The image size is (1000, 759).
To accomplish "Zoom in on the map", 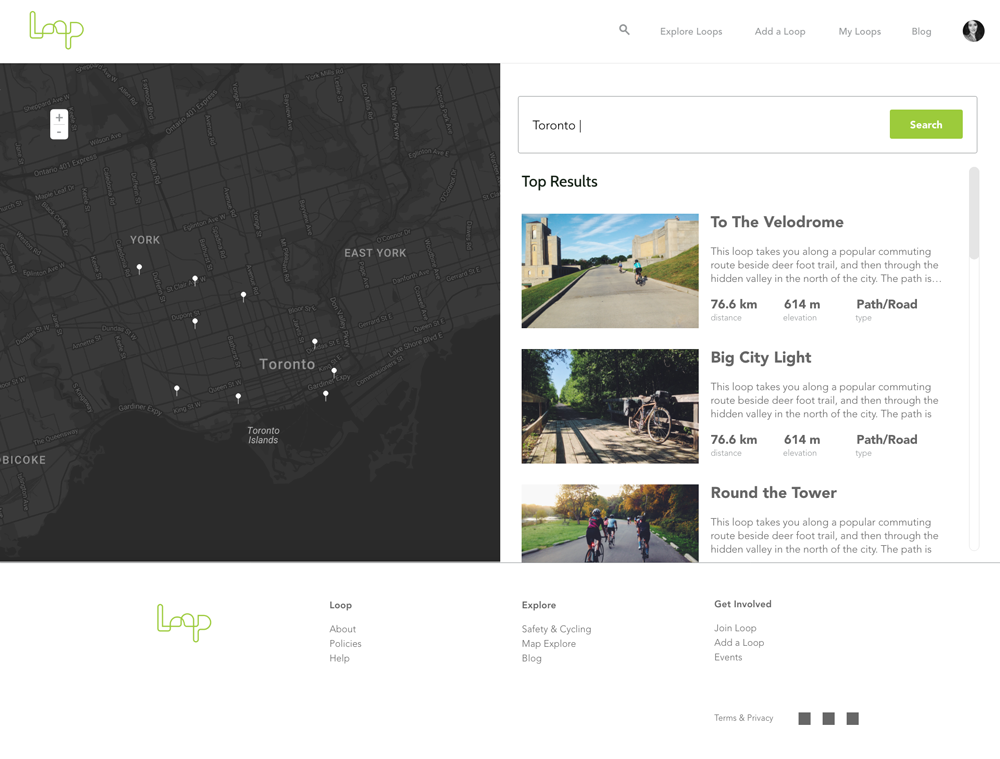I will pyautogui.click(x=59, y=117).
